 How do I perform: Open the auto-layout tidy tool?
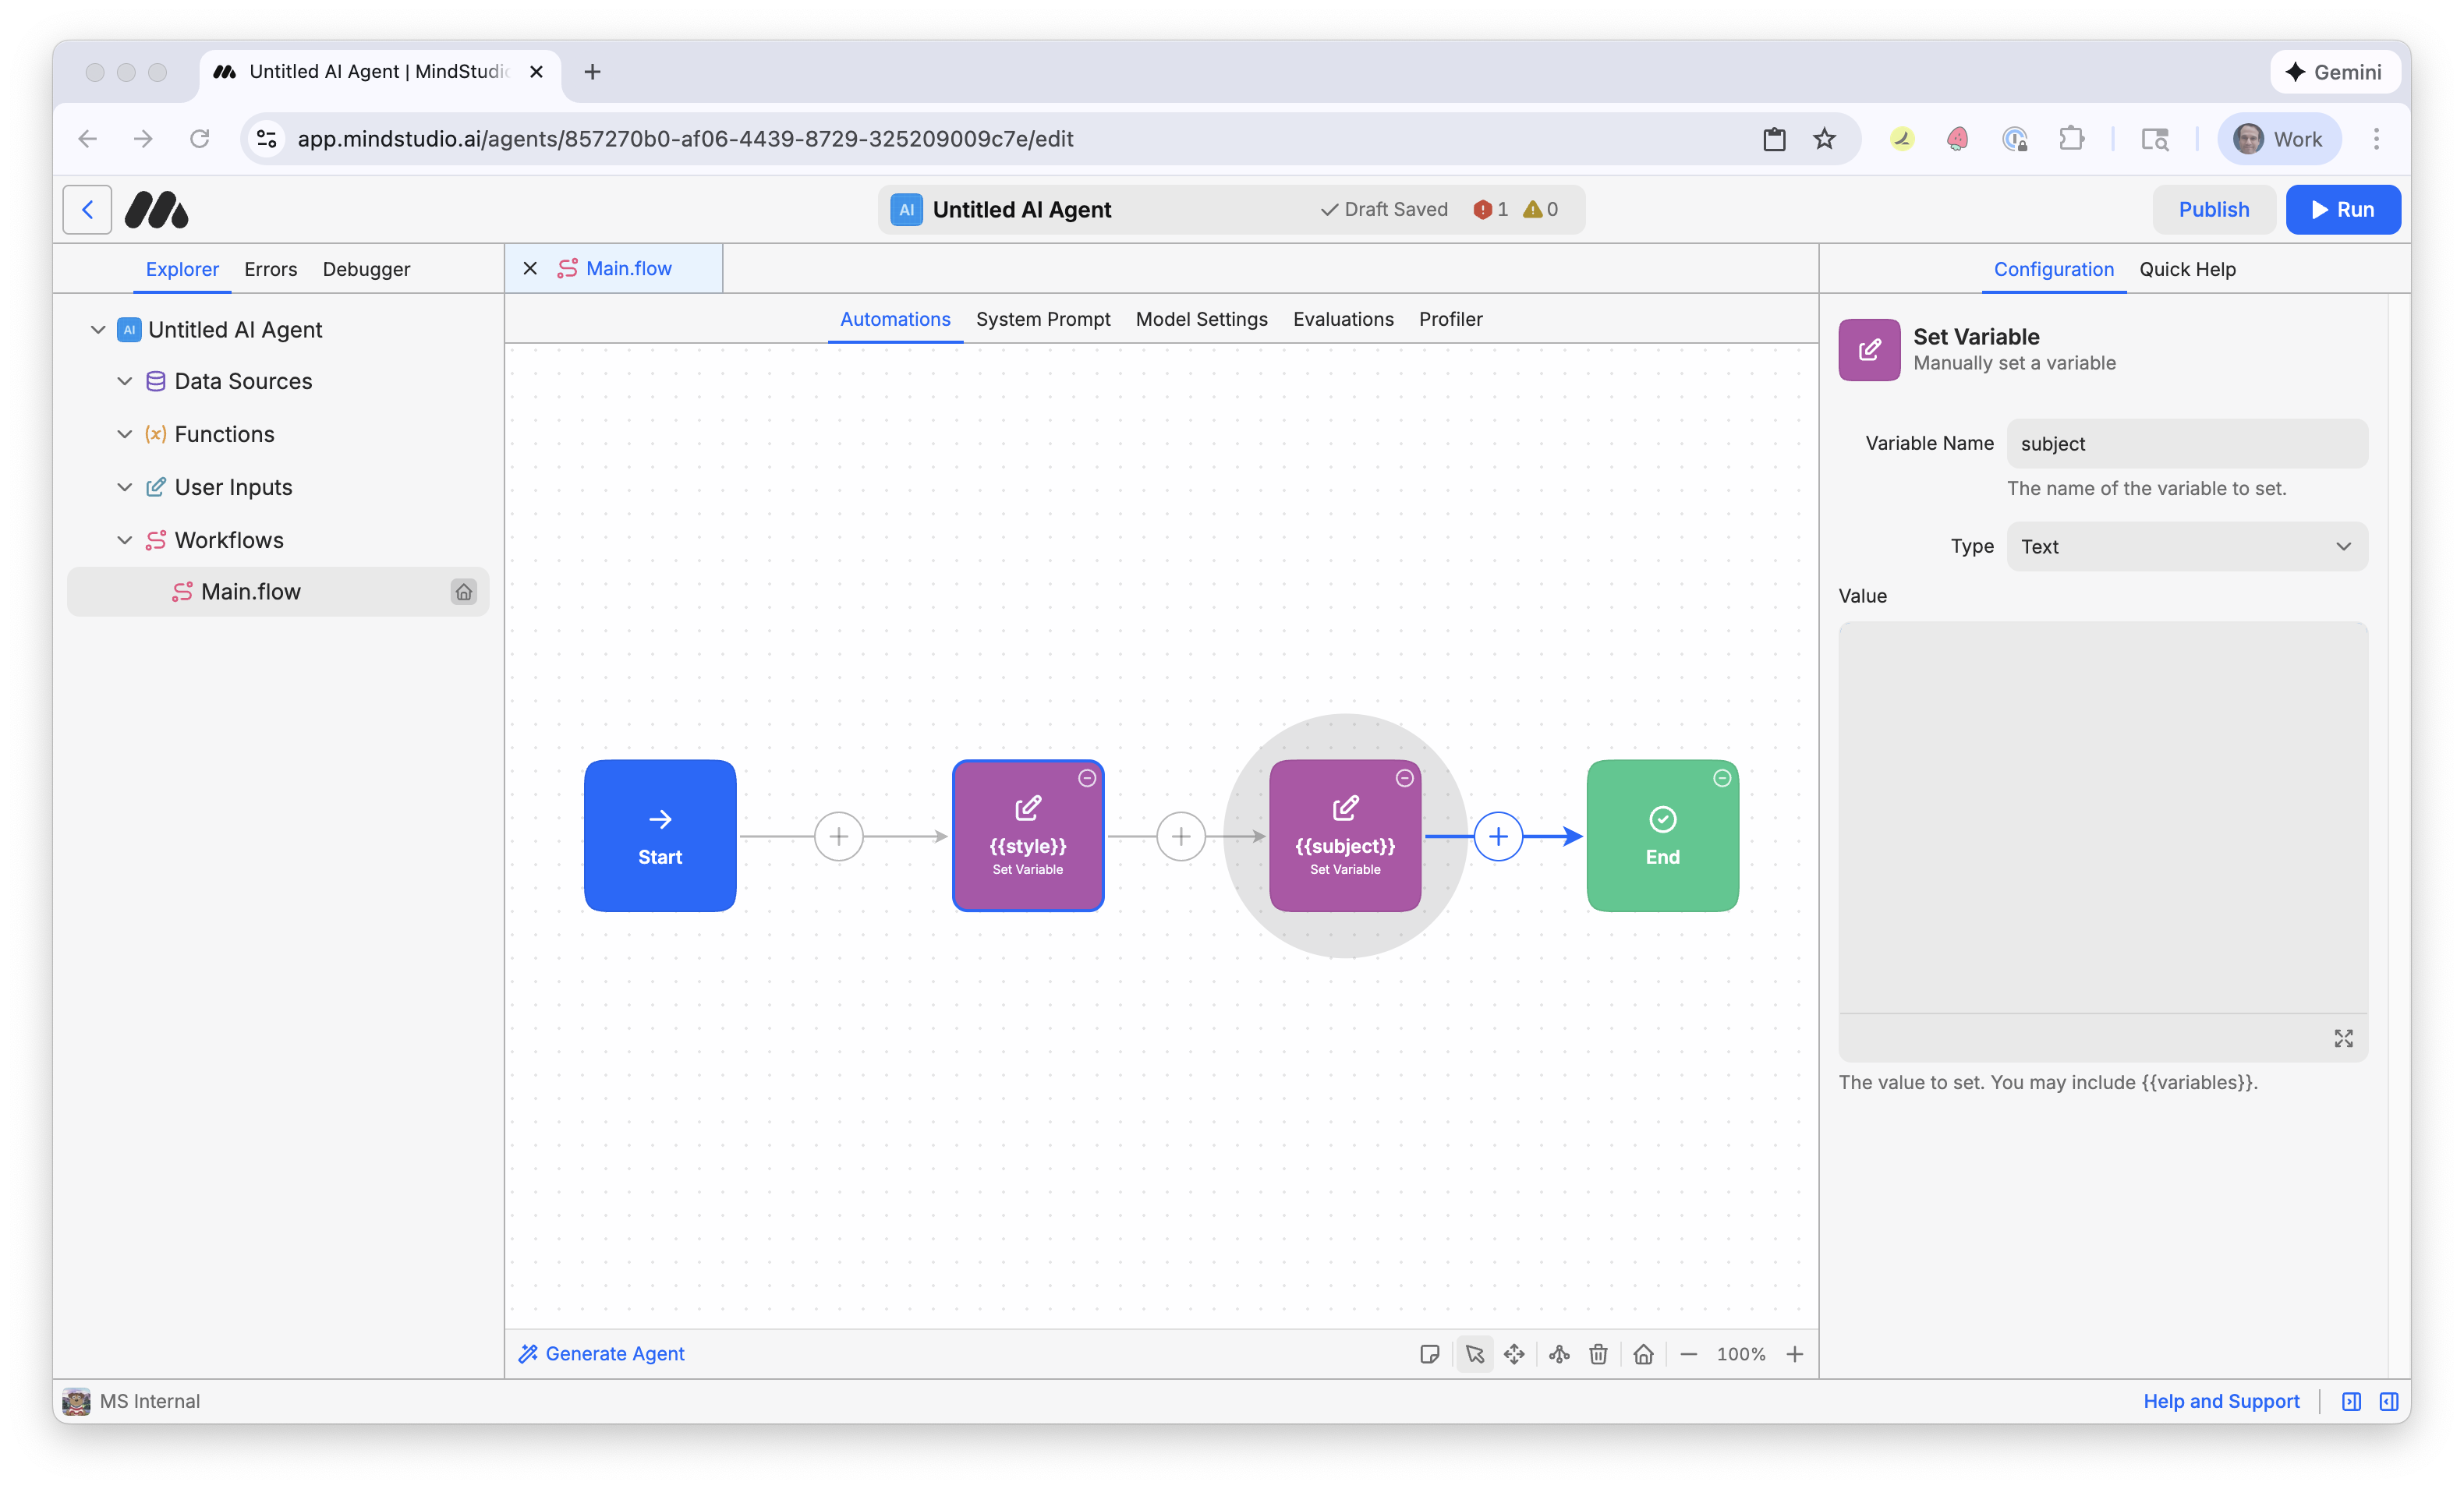pos(1558,1354)
